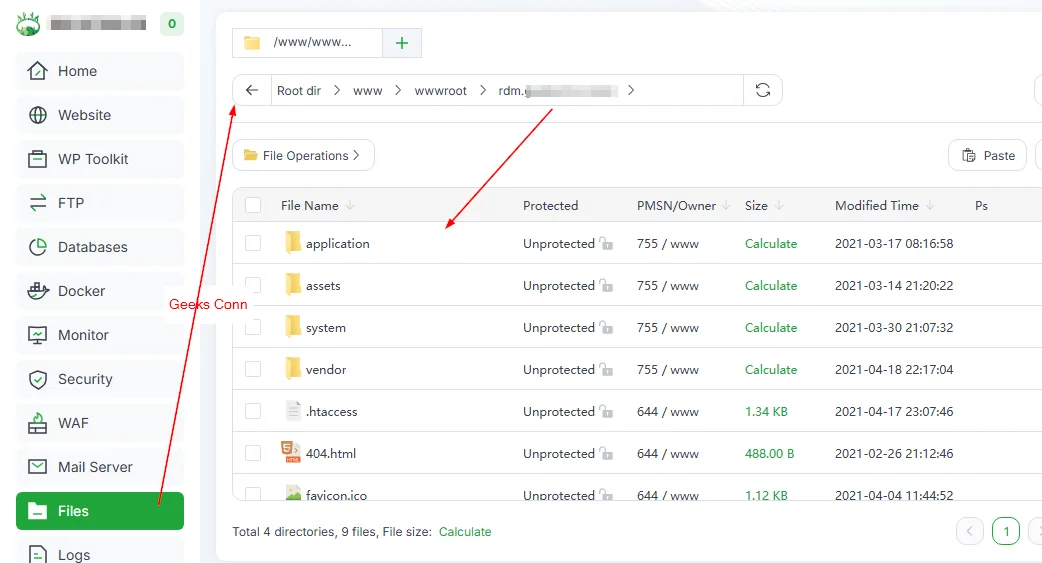The image size is (1042, 563).
Task: Select the /www/www... path tab
Action: point(307,43)
